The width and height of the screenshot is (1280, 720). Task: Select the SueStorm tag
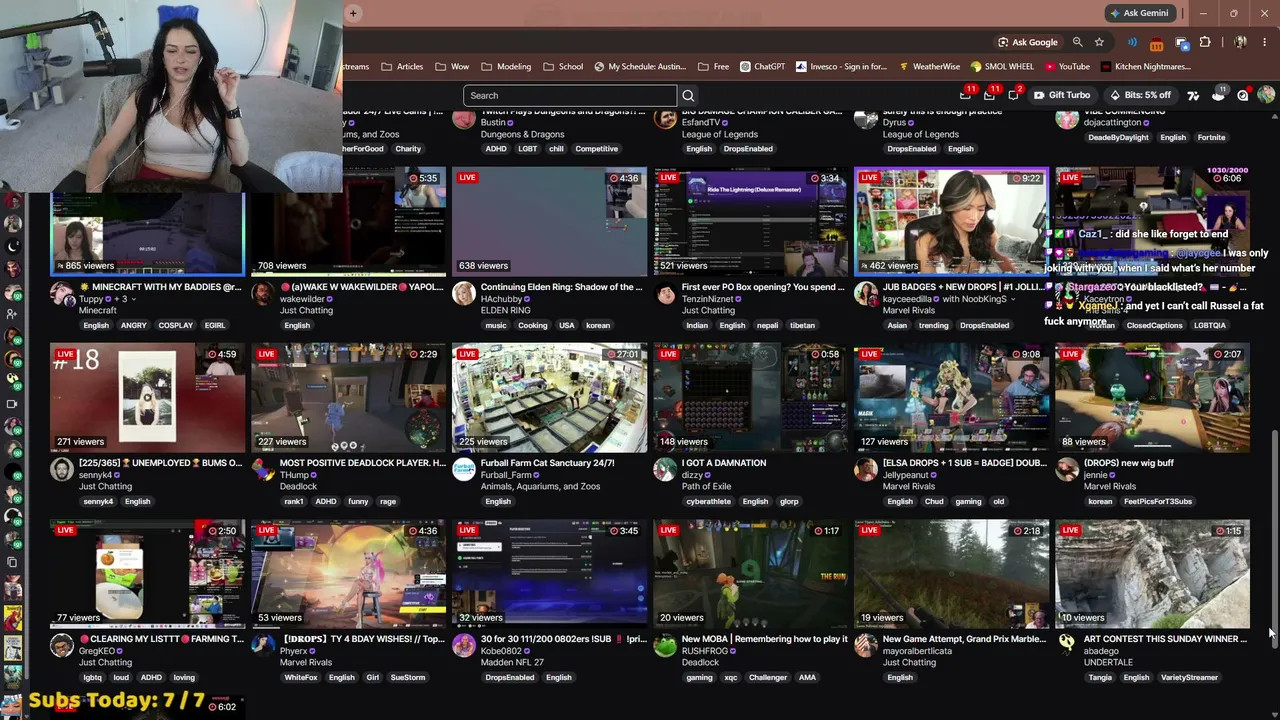(407, 677)
